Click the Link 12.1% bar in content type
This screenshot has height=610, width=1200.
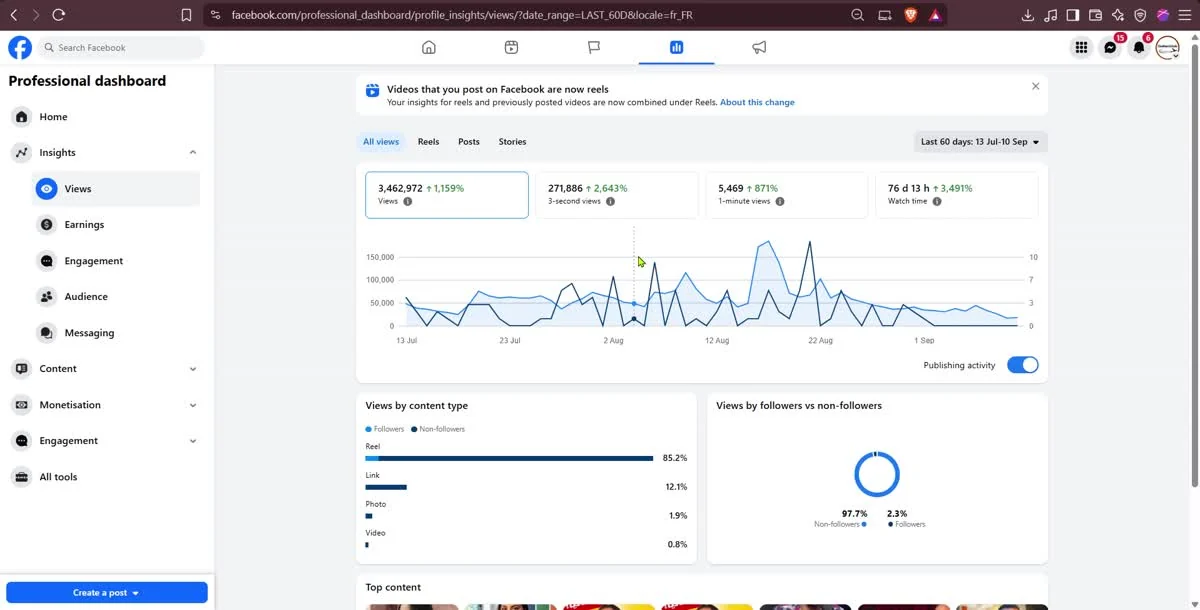coord(386,487)
